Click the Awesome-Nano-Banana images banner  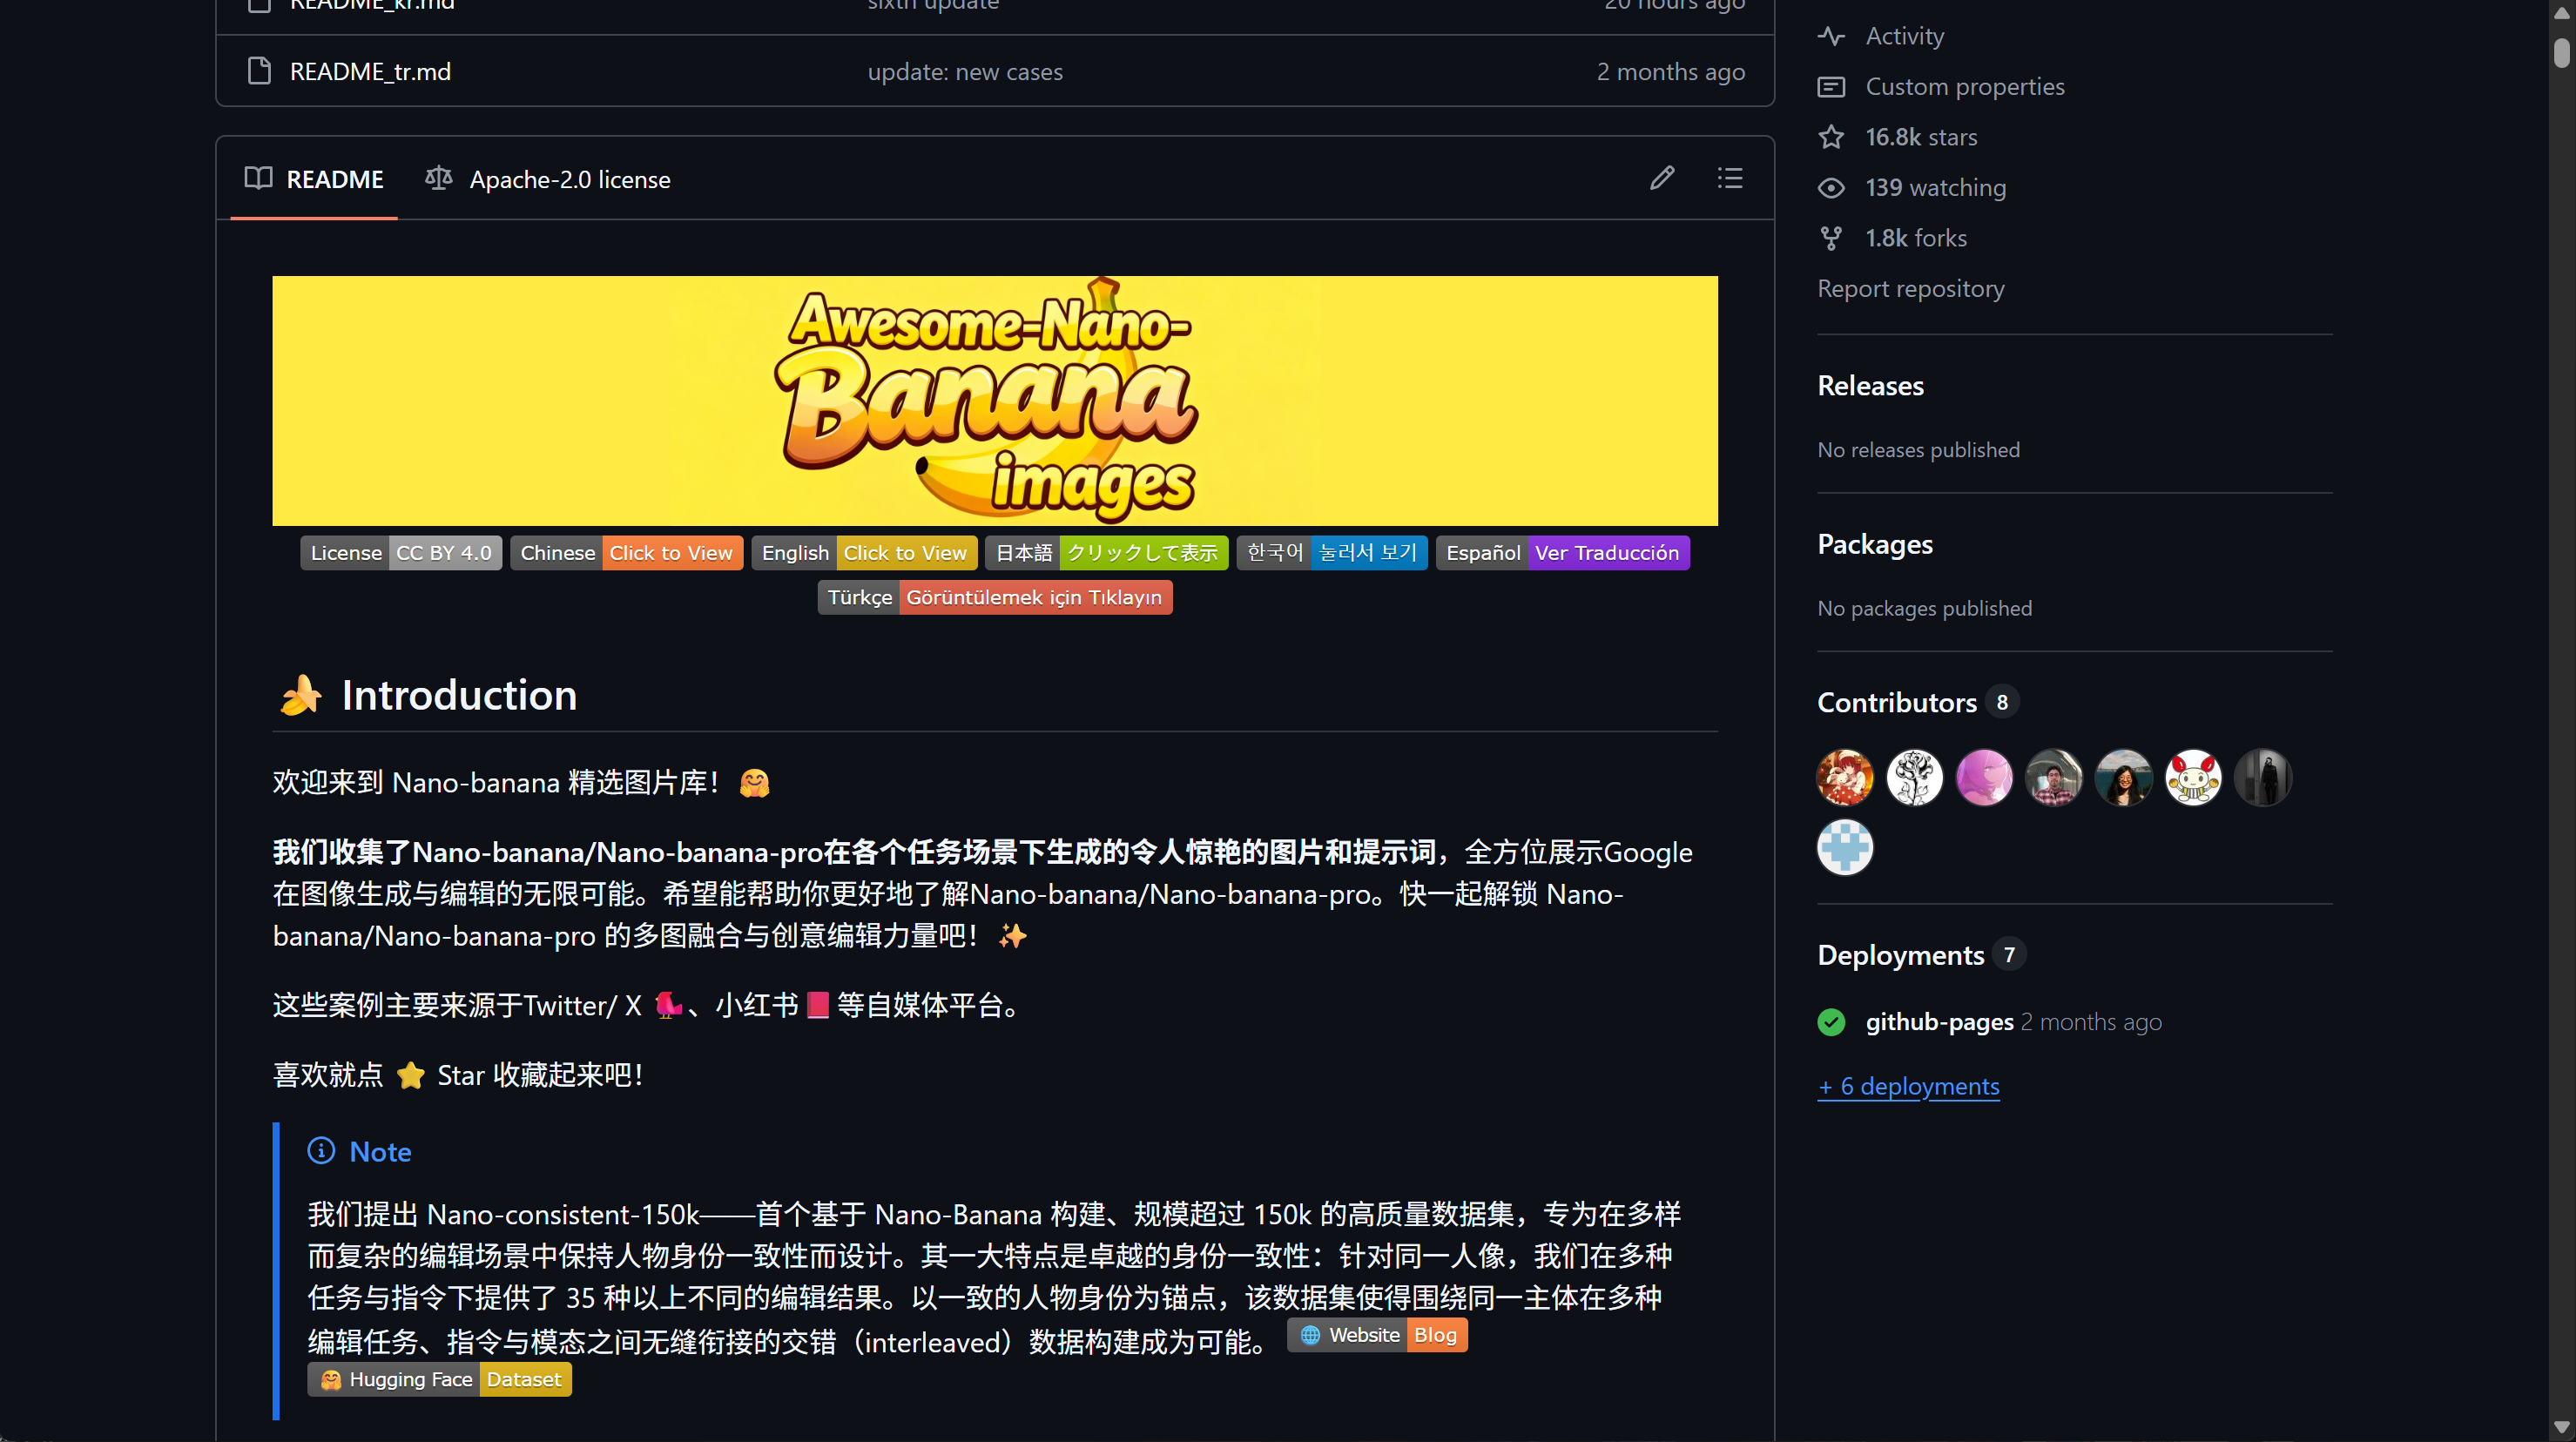pos(995,400)
